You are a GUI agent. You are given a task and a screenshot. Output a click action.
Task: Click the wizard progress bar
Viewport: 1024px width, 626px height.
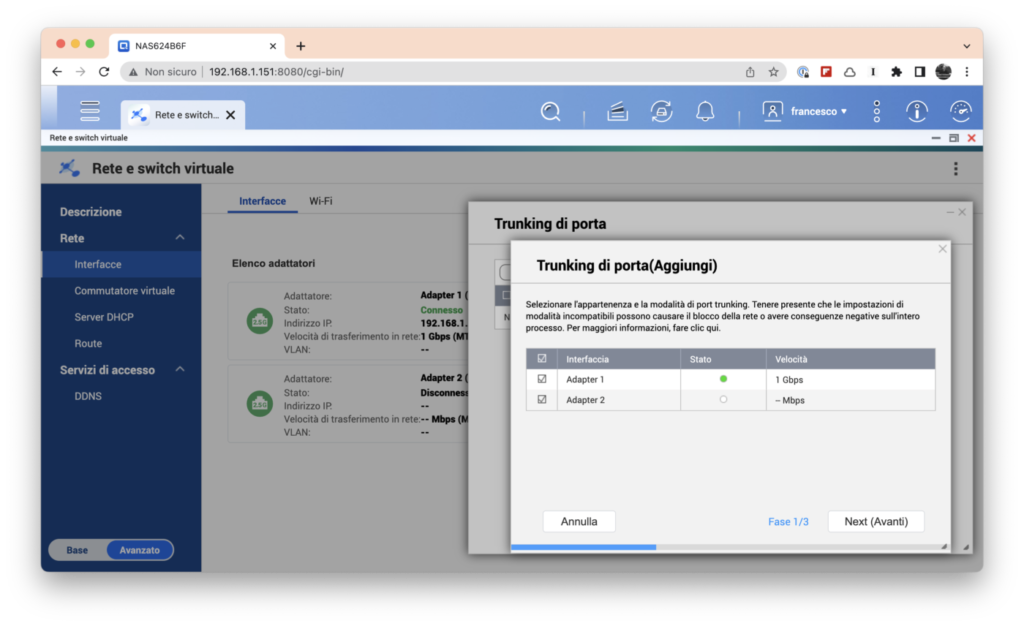coord(730,547)
